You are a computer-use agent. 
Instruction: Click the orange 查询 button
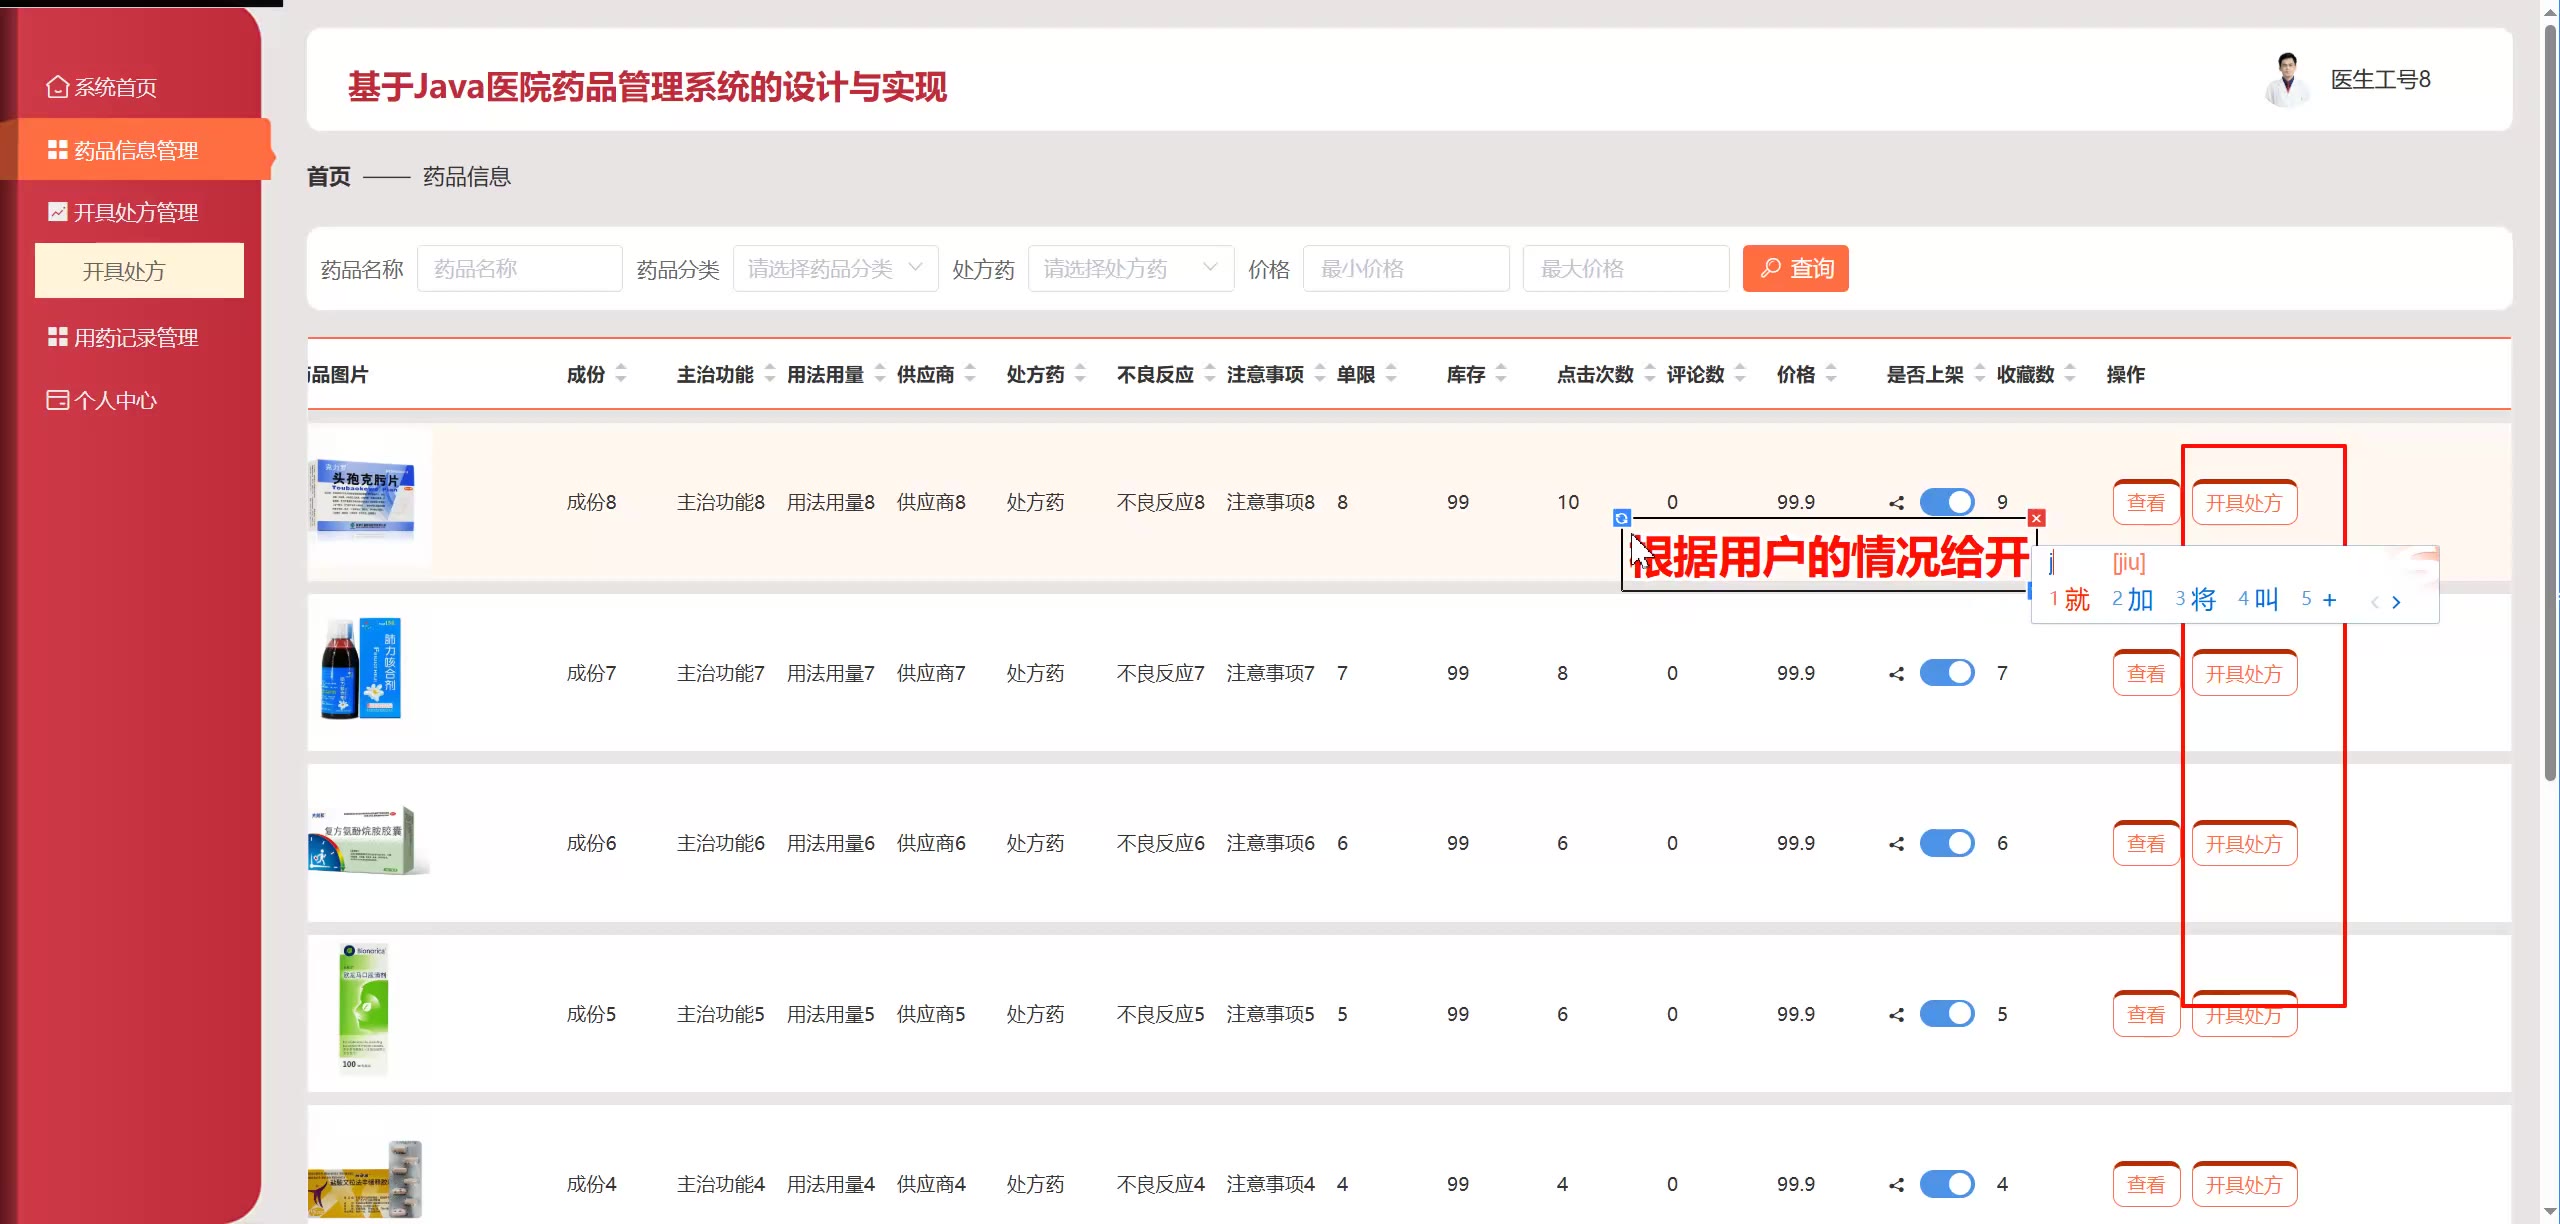tap(1795, 269)
